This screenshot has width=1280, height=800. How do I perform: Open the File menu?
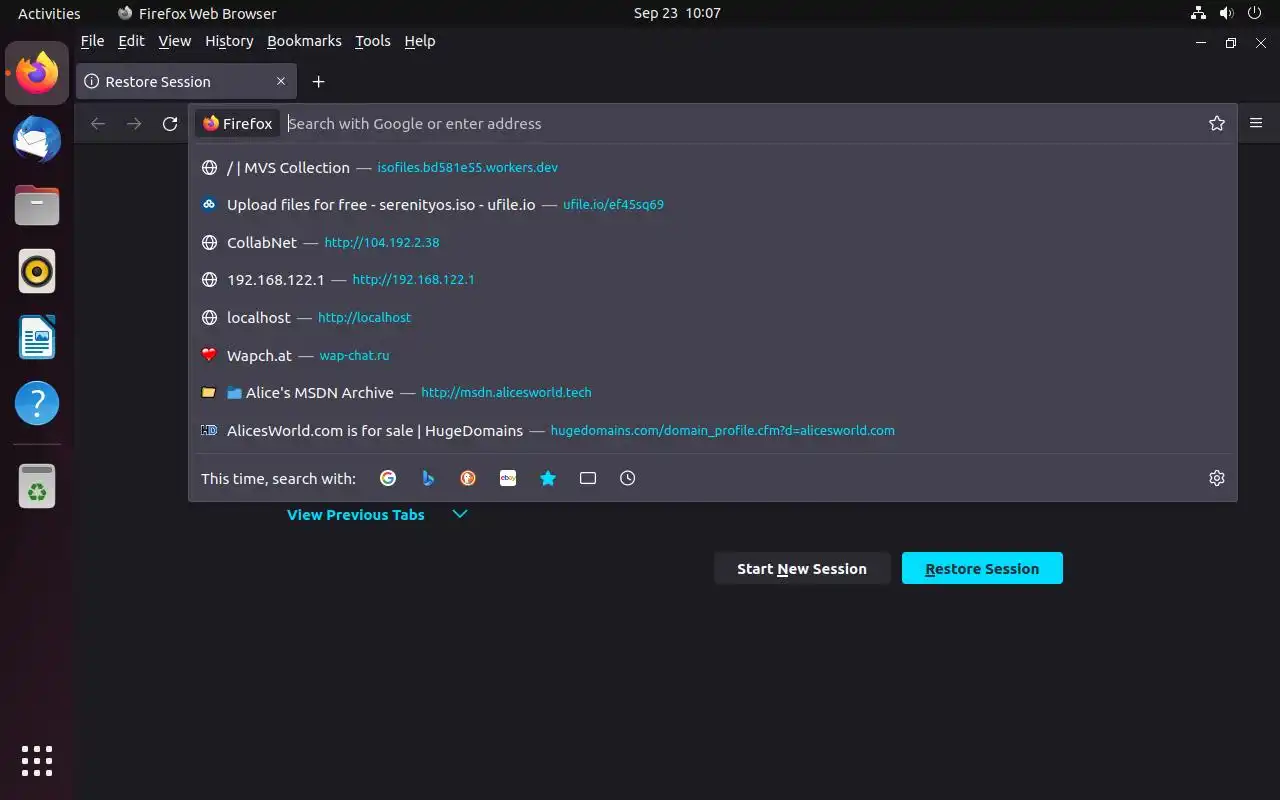tap(92, 41)
